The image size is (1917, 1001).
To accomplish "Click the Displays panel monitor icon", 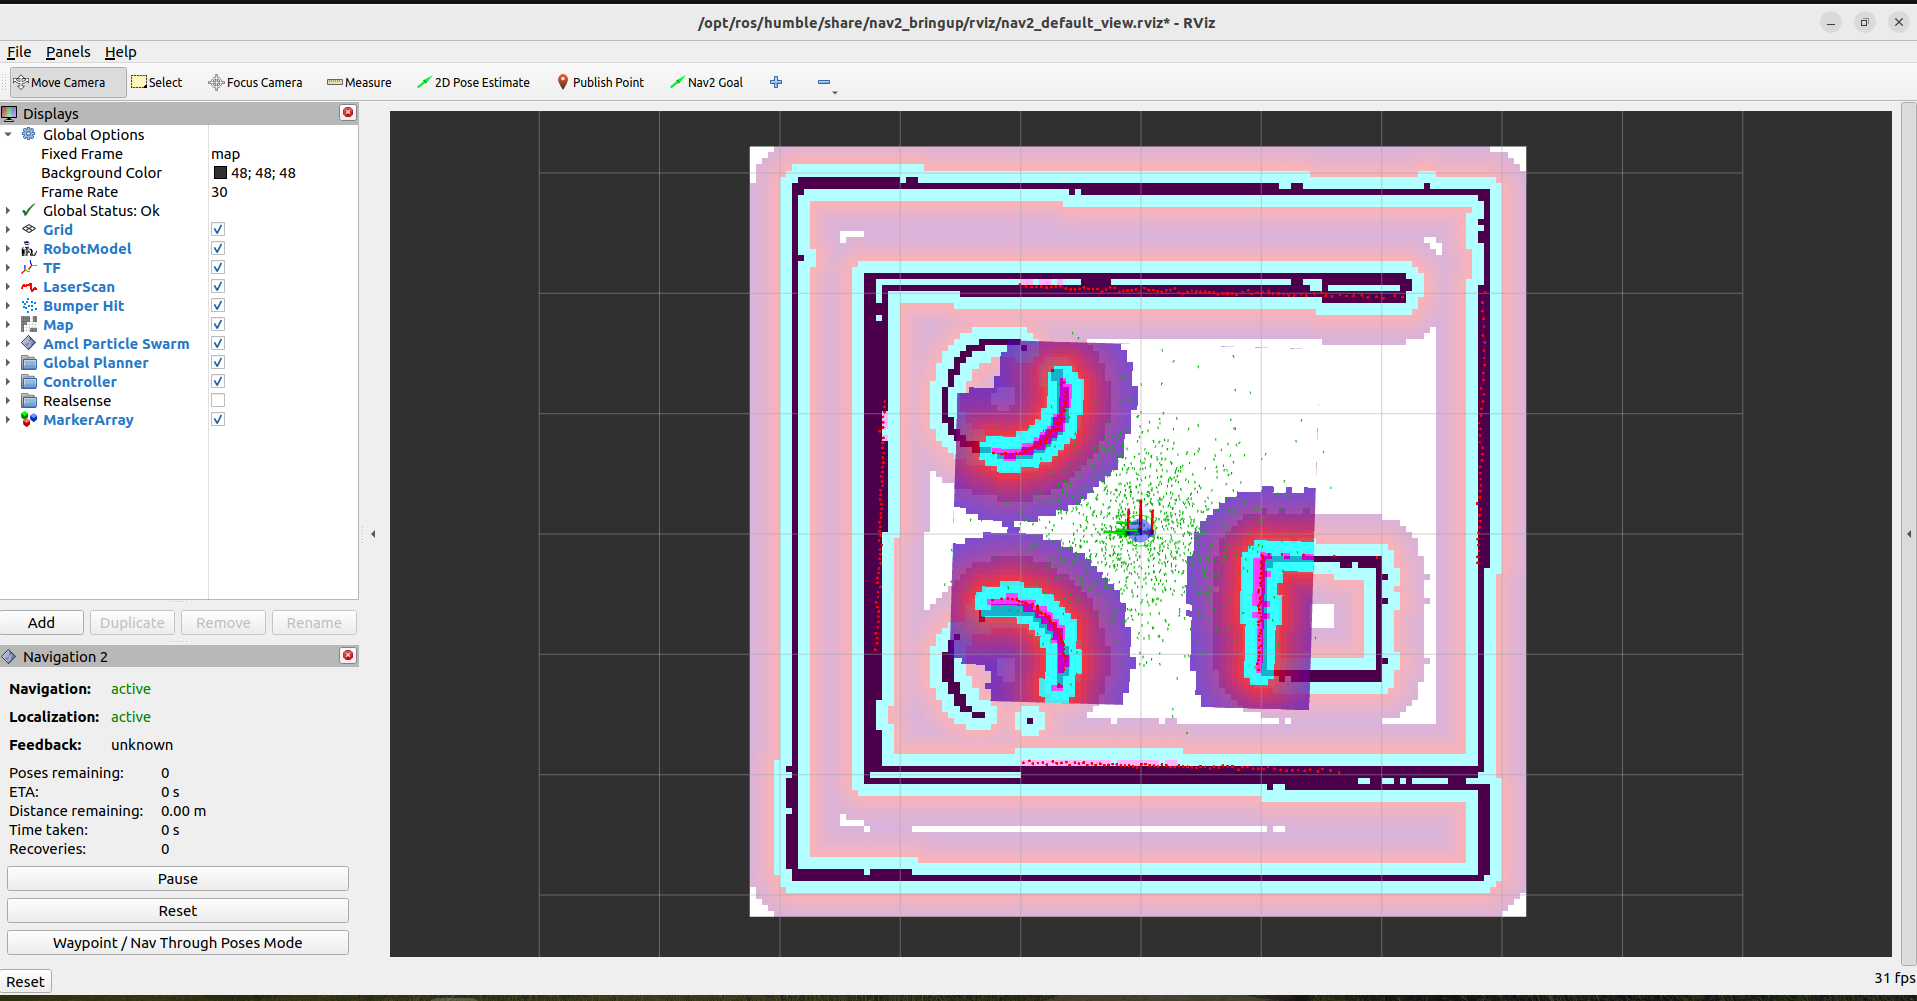I will [x=10, y=113].
